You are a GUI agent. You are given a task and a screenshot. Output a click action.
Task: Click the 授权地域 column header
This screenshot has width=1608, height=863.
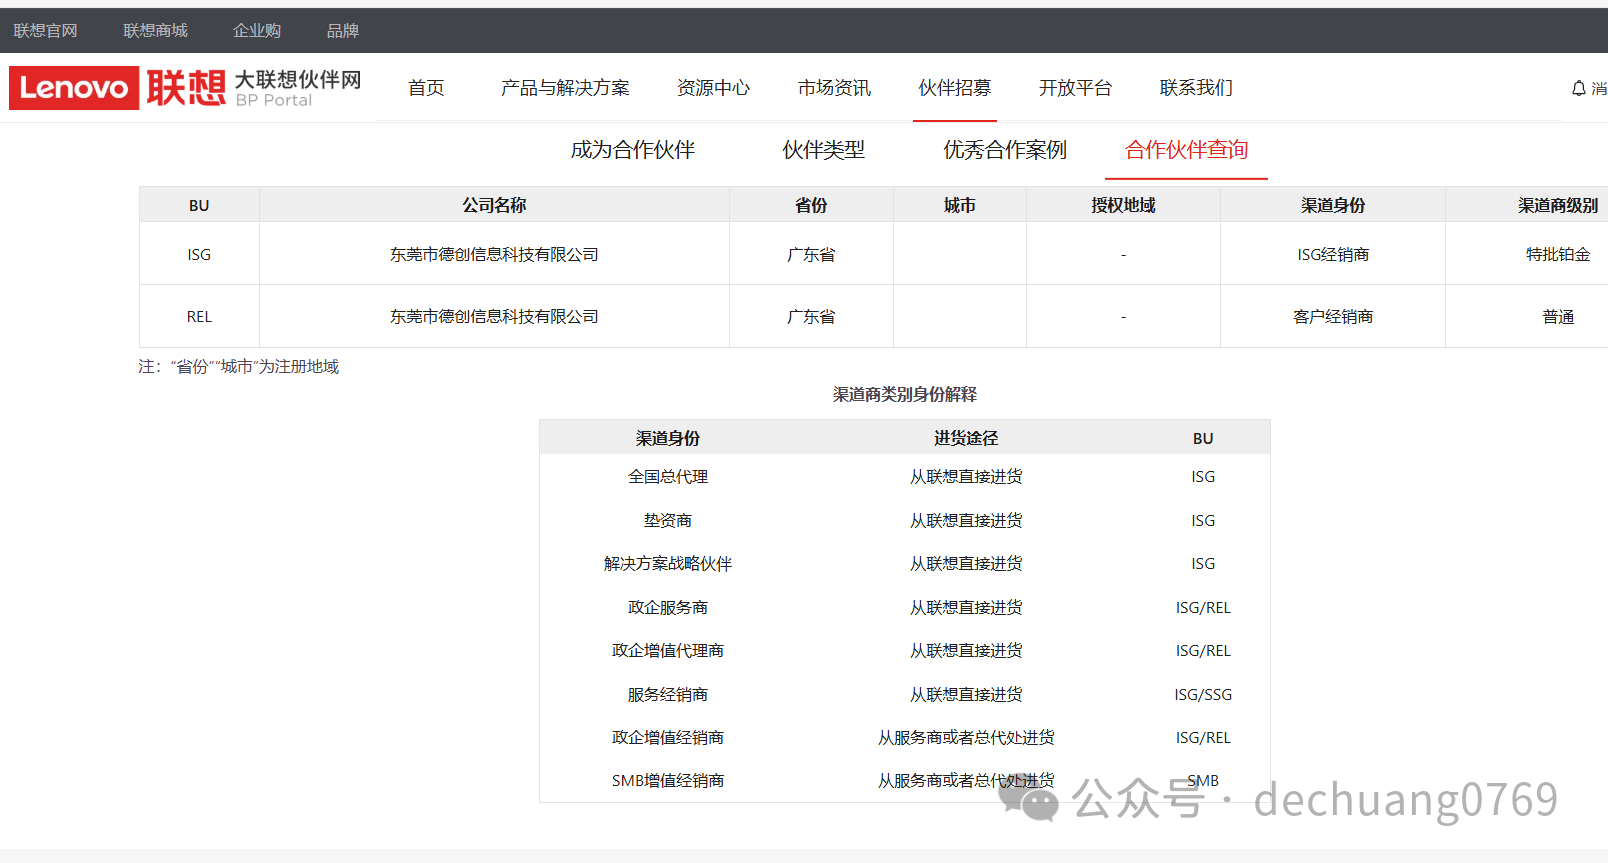click(x=1123, y=205)
